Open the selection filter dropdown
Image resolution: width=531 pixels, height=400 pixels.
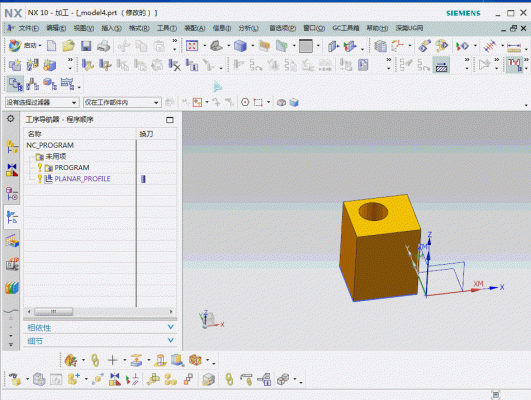point(42,102)
